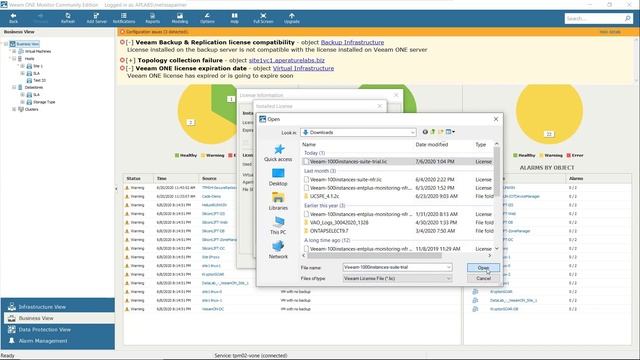Go to Desktop in Open dialog
640x360 pixels.
coord(278,178)
